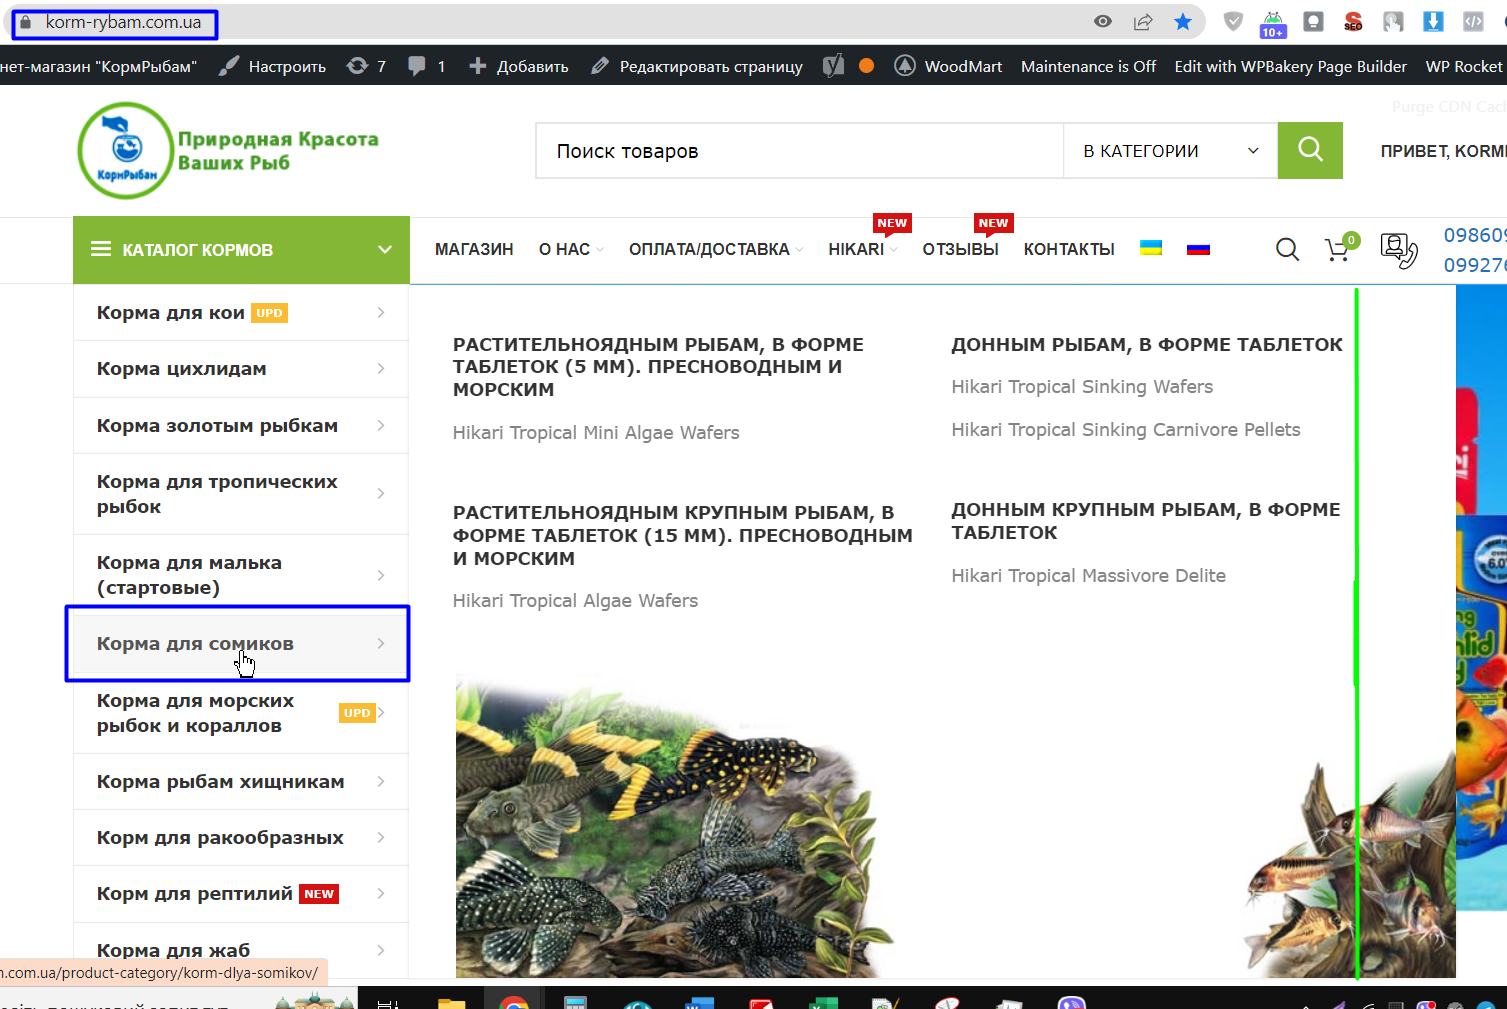Switch language via Russian flag
Screen dimensions: 1507x1009
click(1198, 249)
